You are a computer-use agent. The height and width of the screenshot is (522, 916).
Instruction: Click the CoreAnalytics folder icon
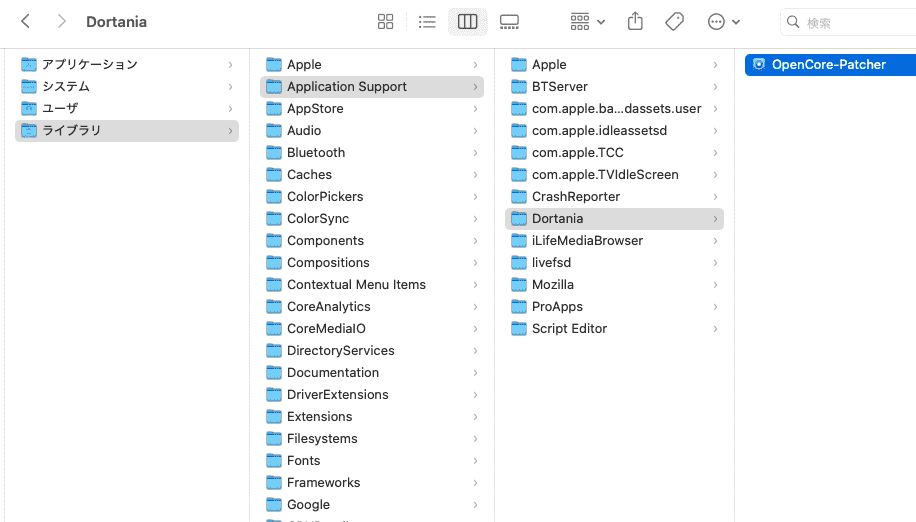coord(273,307)
